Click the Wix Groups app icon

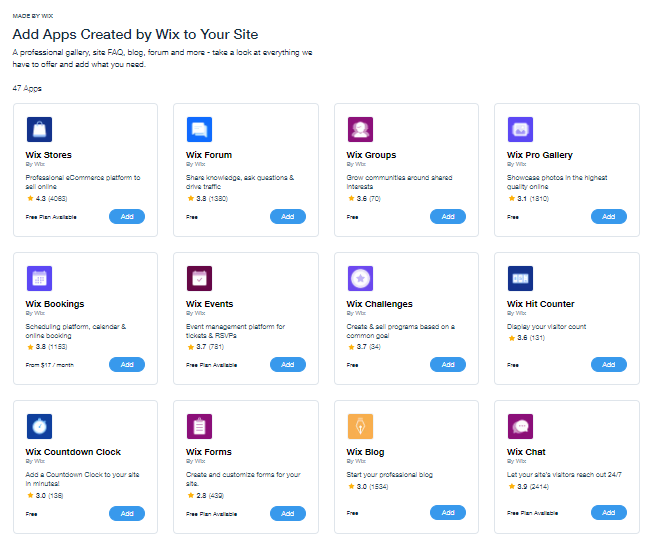point(360,129)
